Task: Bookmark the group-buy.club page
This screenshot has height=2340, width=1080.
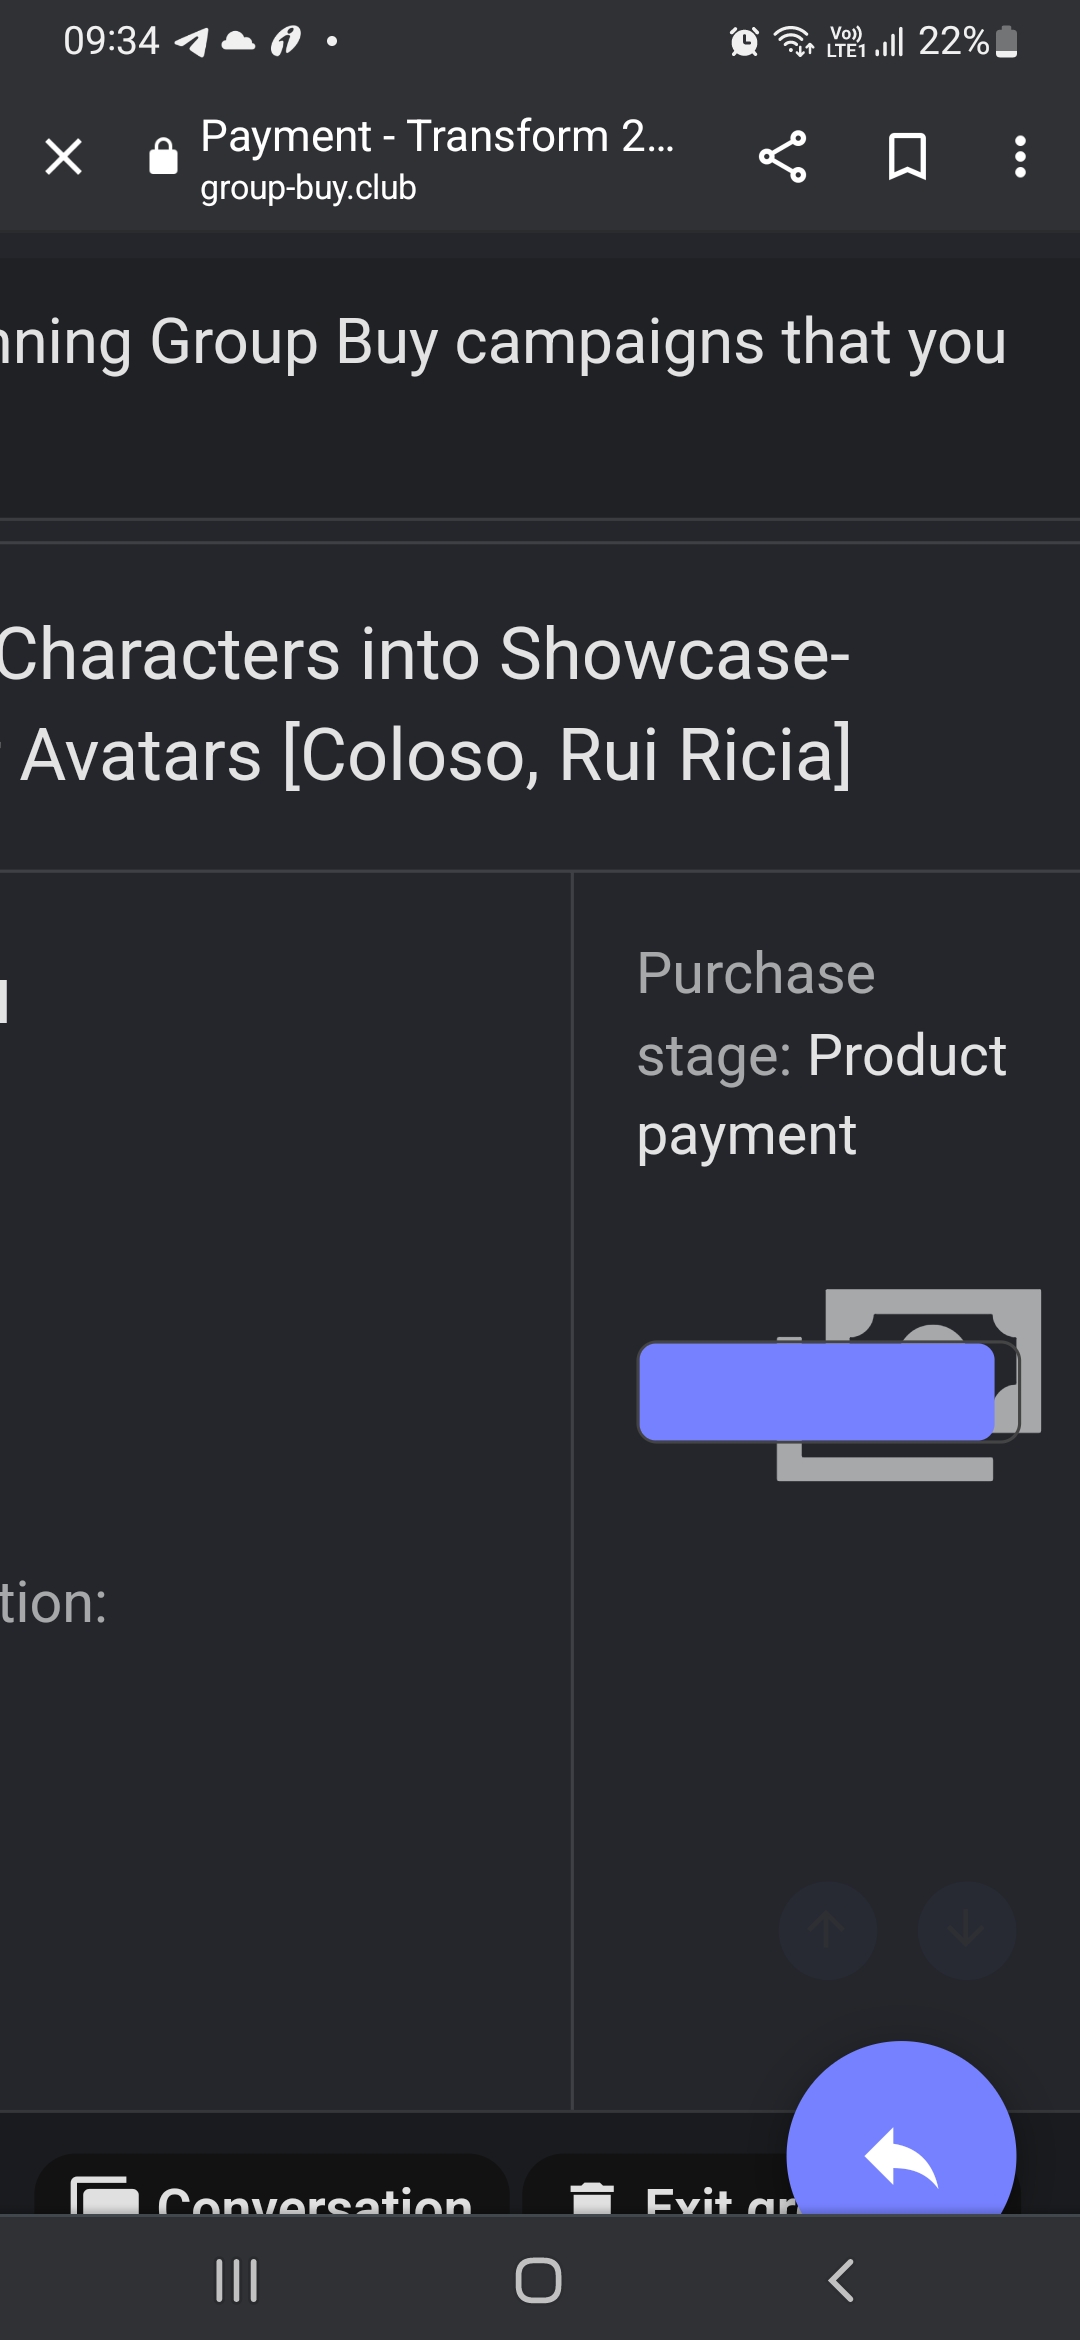Action: pyautogui.click(x=907, y=157)
